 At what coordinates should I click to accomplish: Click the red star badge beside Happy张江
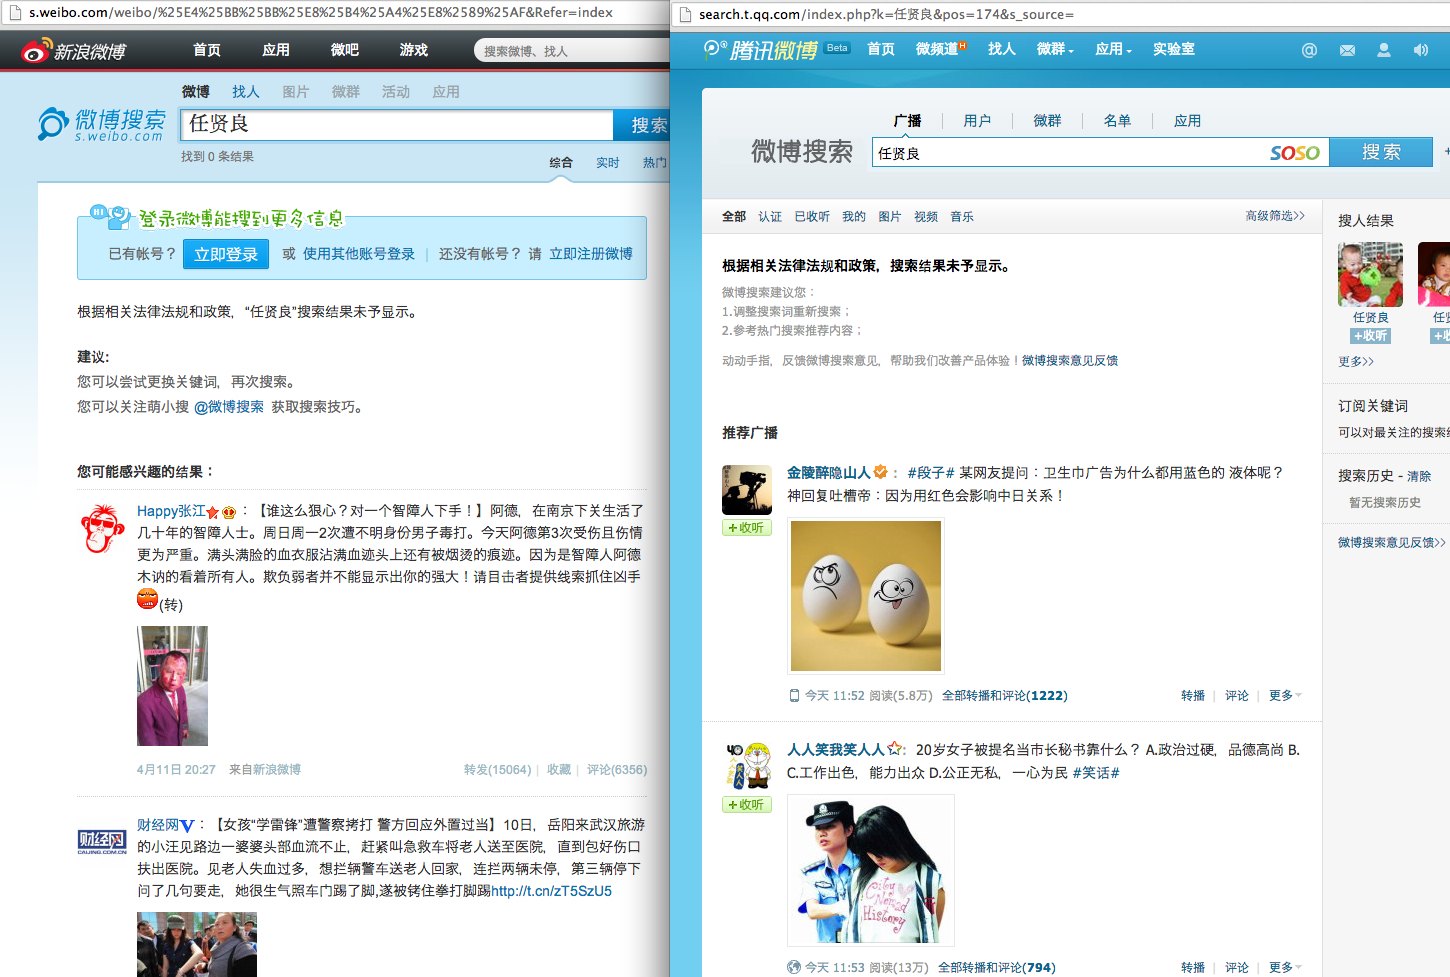(213, 512)
